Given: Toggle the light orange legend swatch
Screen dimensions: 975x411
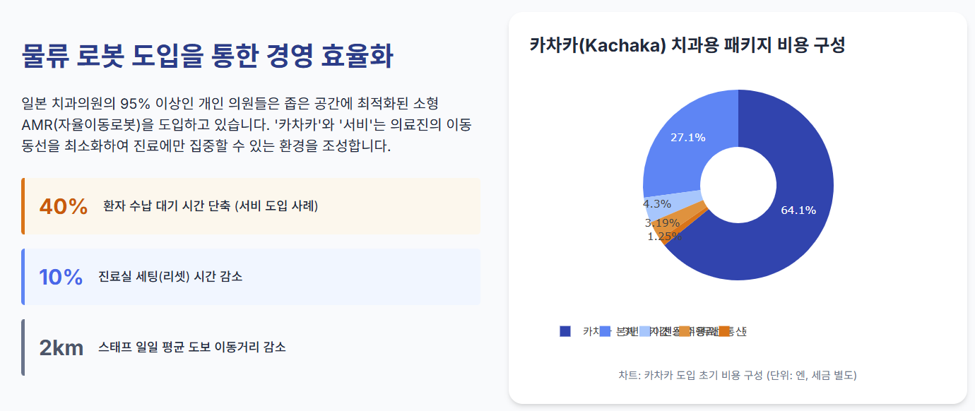Looking at the screenshot, I should click(685, 331).
